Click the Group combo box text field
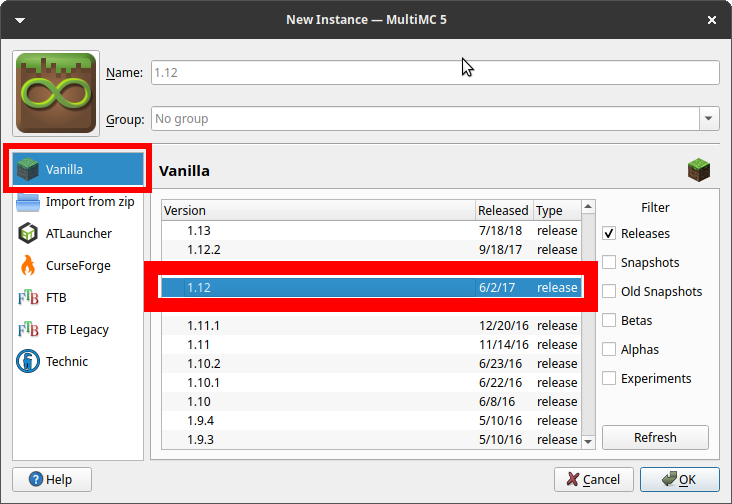This screenshot has height=504, width=732. point(425,119)
